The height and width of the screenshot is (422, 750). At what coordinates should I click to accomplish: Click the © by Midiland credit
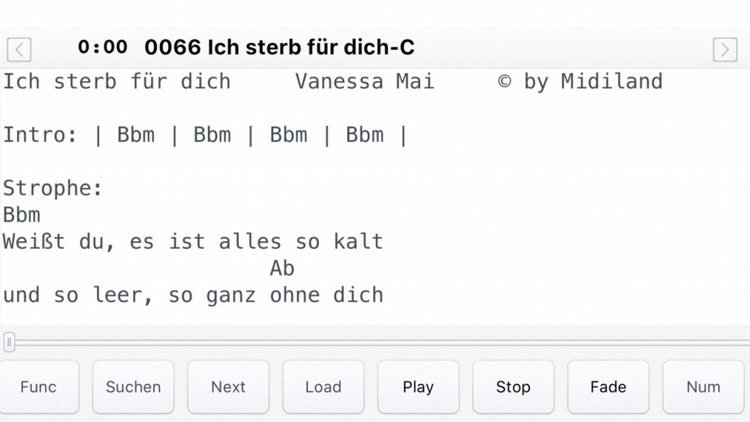click(x=580, y=82)
